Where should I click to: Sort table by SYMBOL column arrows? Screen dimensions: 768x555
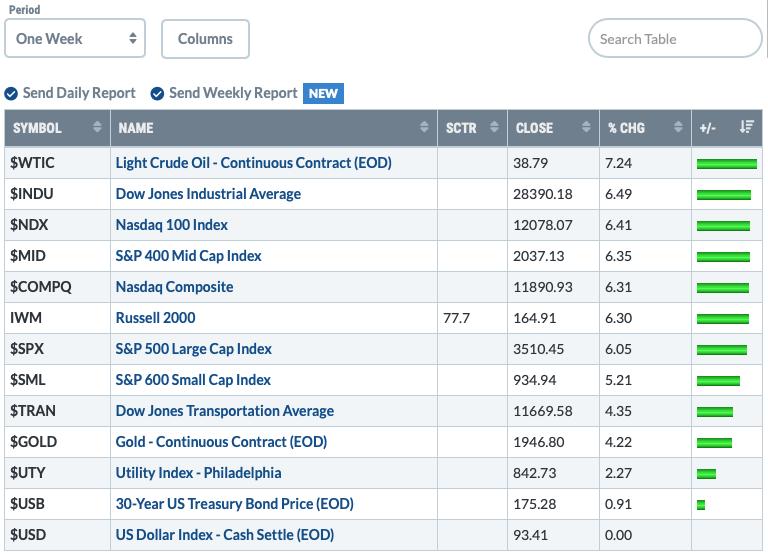(x=97, y=127)
